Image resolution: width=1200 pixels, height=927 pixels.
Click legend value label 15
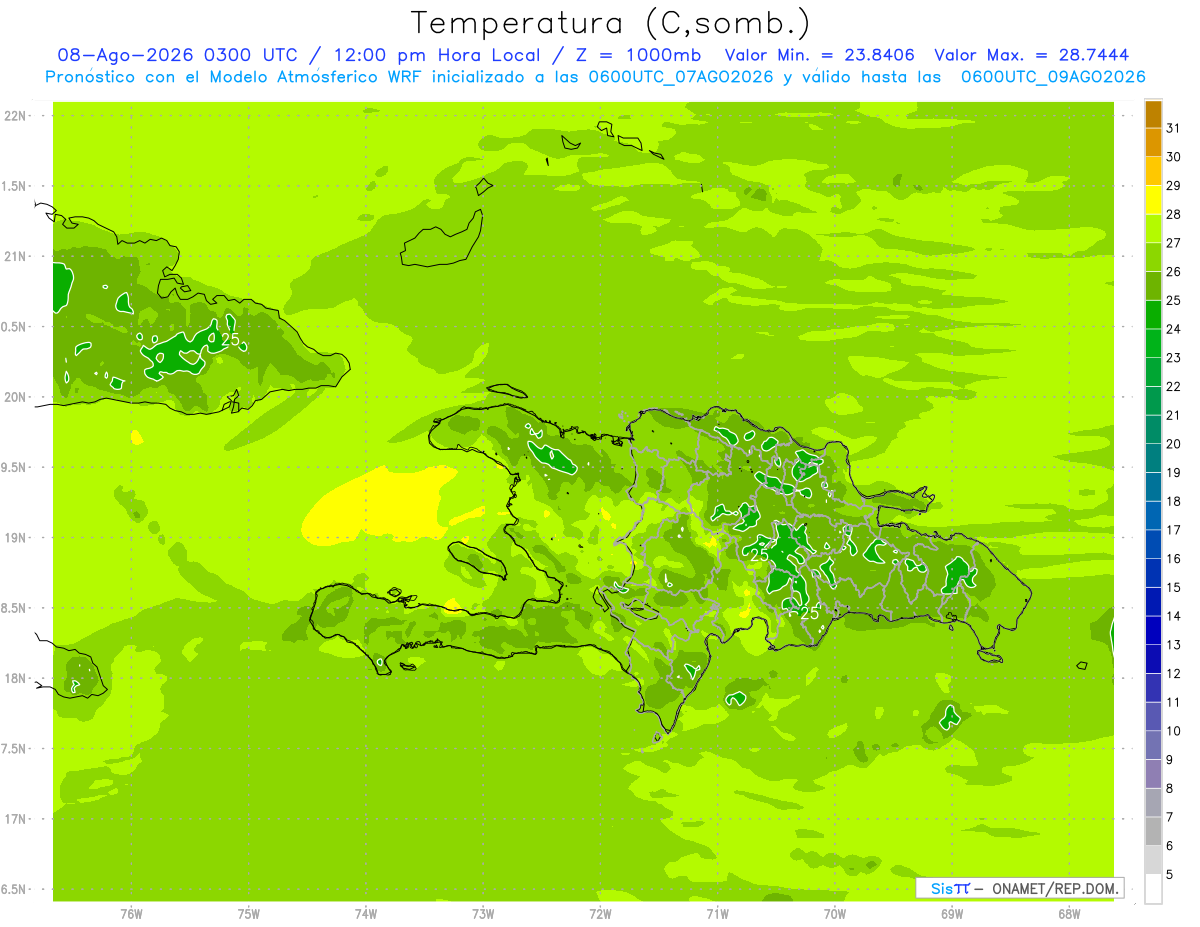[1173, 587]
